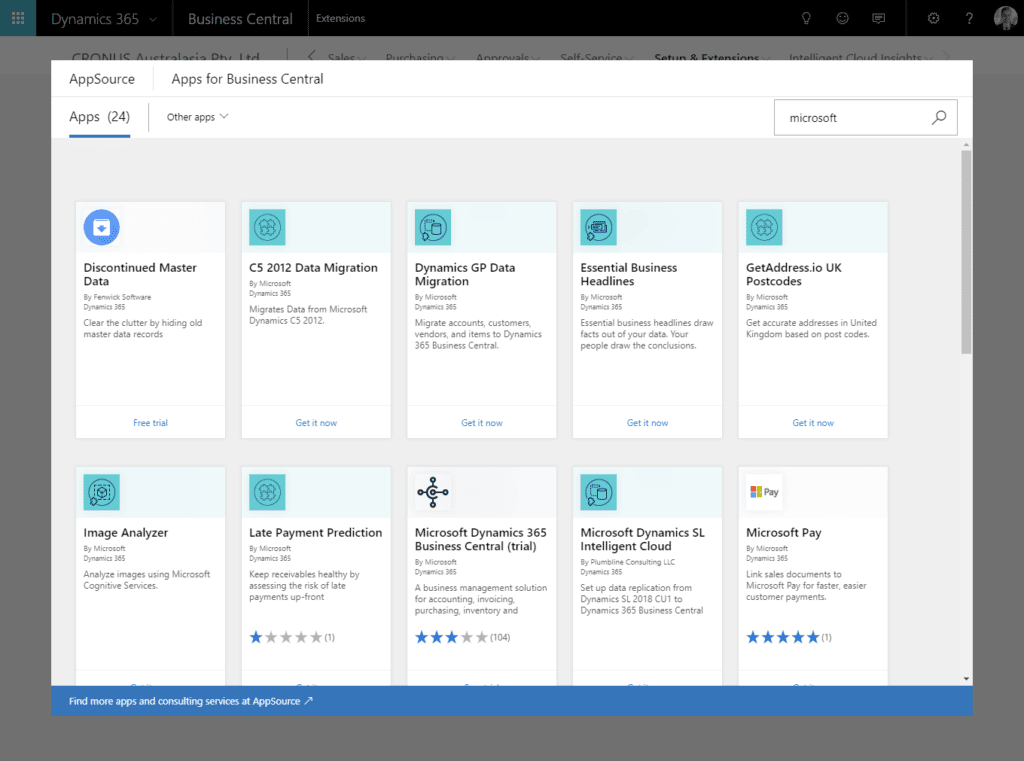Viewport: 1024px width, 761px height.
Task: Select the Apps (24) tab
Action: click(x=99, y=117)
